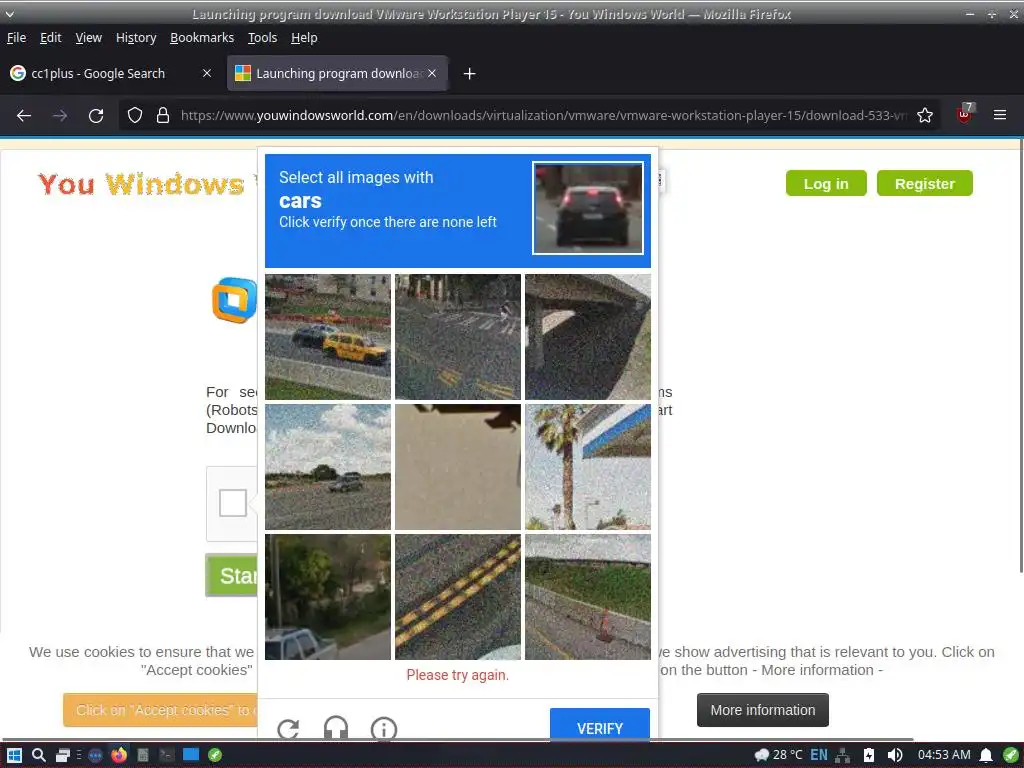Accept cookies with orange button
The image size is (1024, 768).
tap(161, 710)
